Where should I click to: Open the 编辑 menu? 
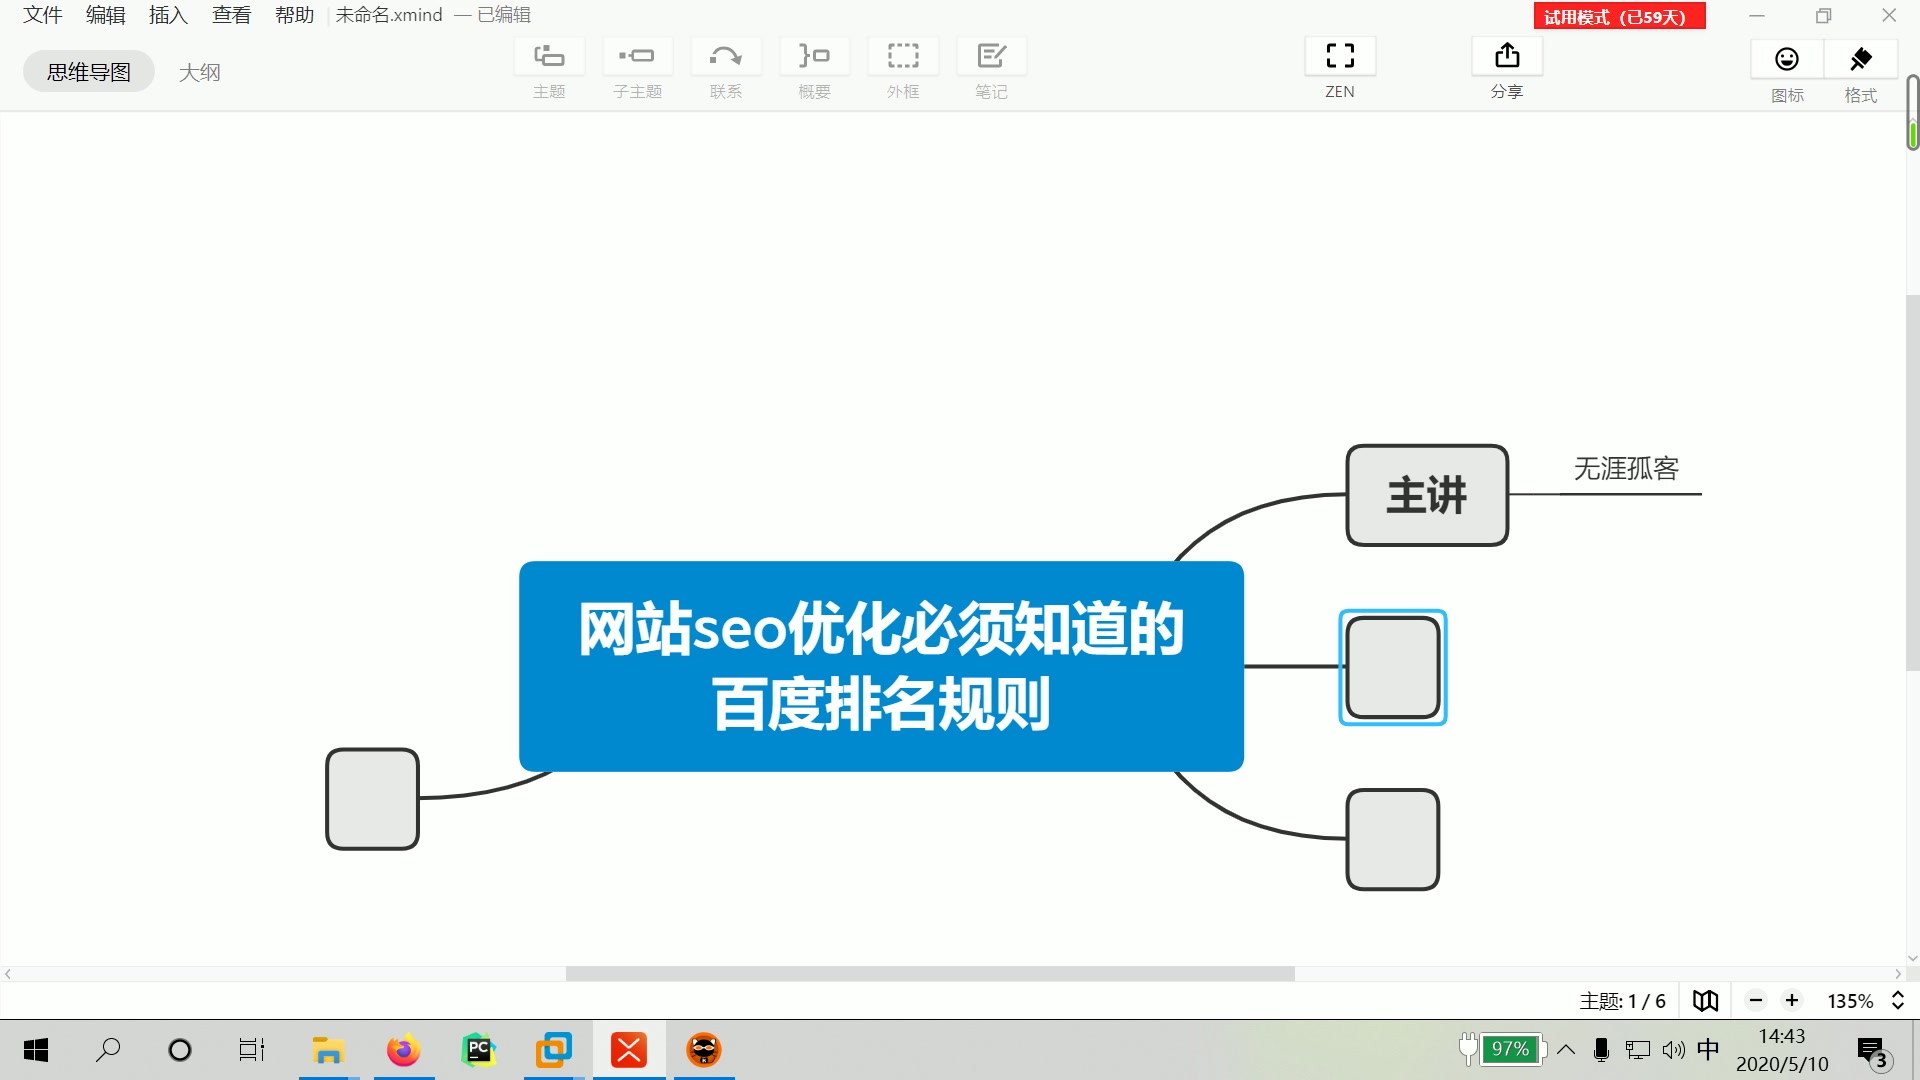[106, 15]
